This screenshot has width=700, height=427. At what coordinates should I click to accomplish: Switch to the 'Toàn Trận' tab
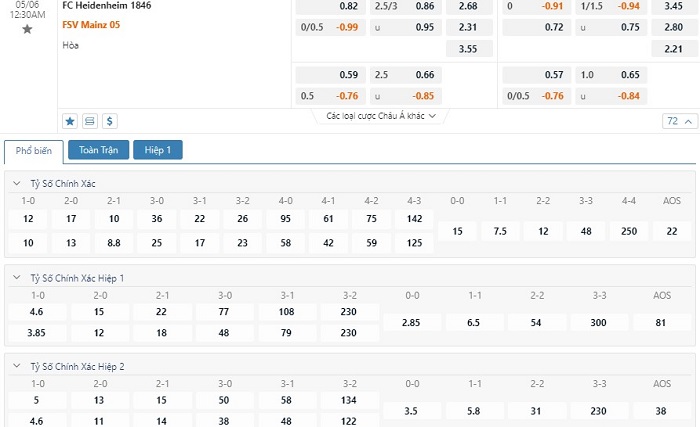coord(98,150)
